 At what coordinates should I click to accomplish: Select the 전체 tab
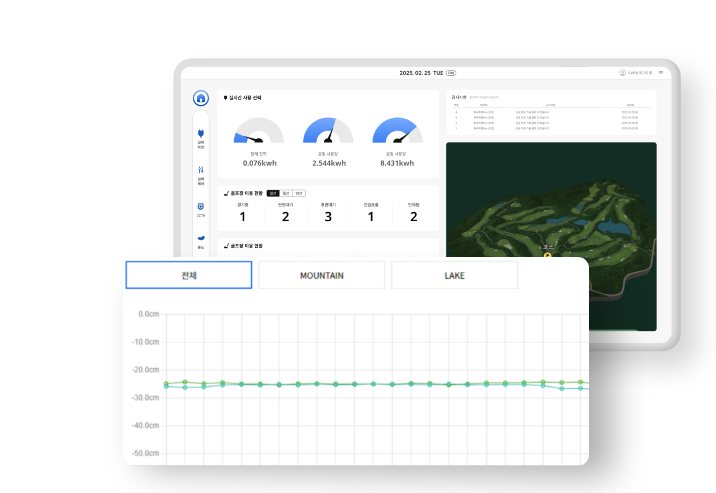pos(188,275)
